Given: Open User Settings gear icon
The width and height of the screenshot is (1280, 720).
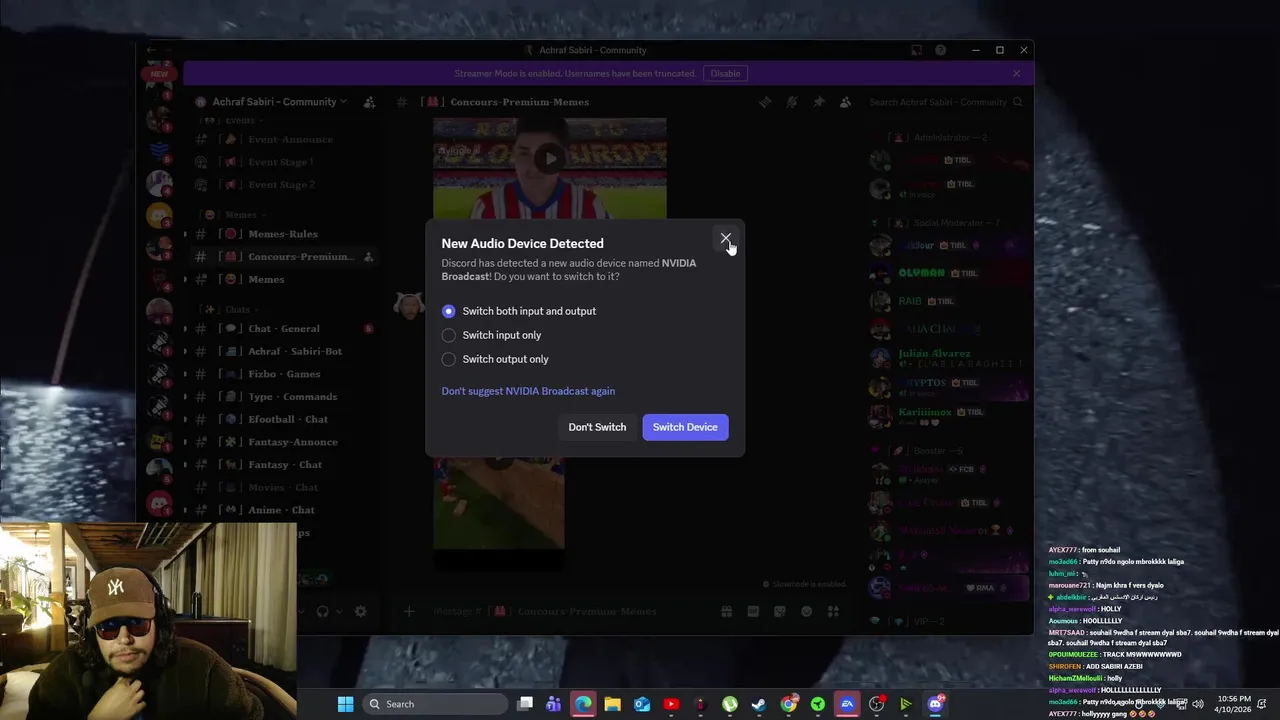Looking at the screenshot, I should (360, 611).
